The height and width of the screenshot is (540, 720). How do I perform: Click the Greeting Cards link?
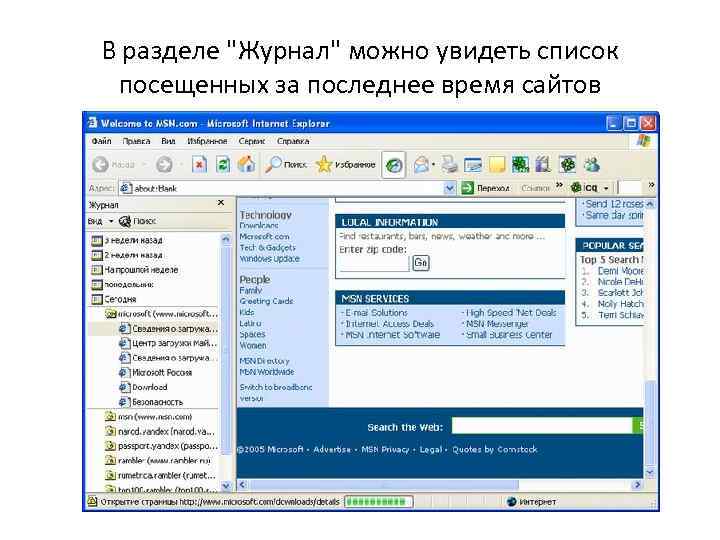pos(266,301)
